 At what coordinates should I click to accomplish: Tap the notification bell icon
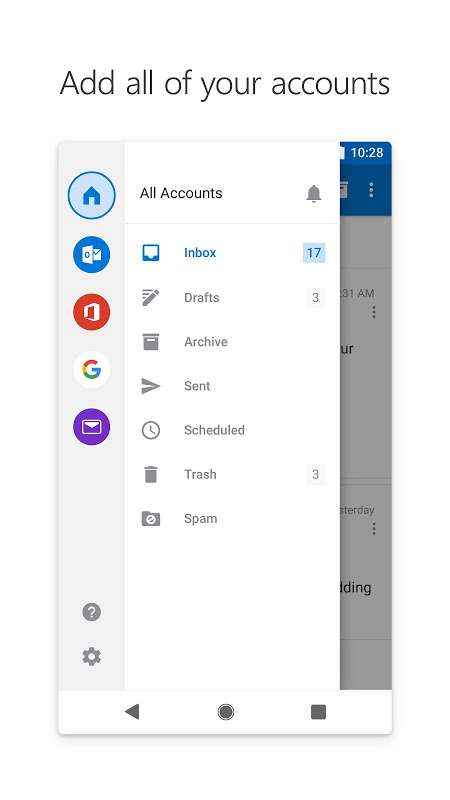[x=314, y=193]
